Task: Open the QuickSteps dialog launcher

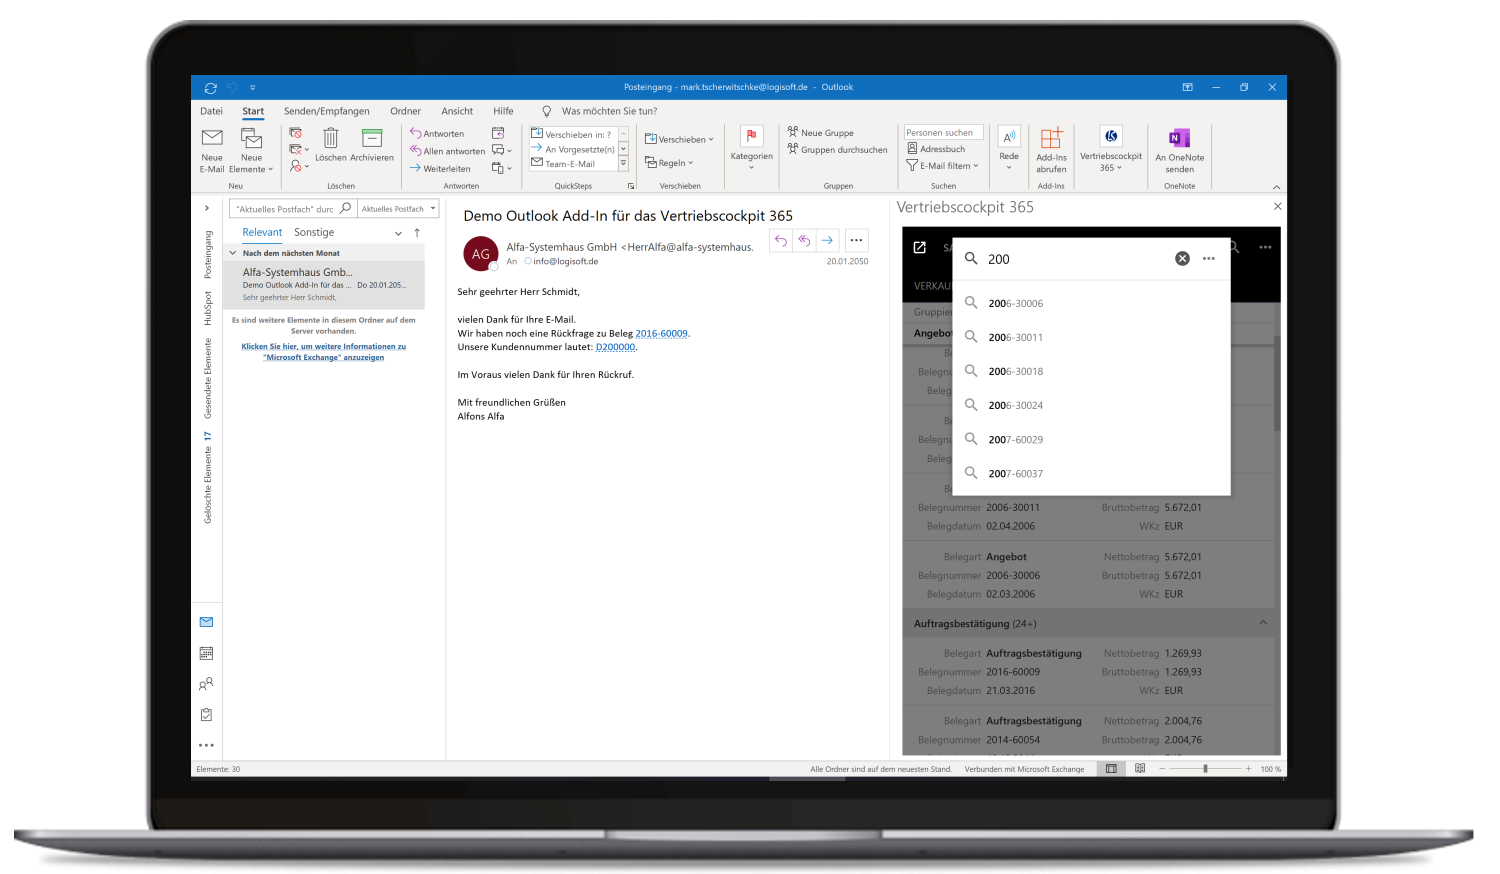Action: pos(631,186)
